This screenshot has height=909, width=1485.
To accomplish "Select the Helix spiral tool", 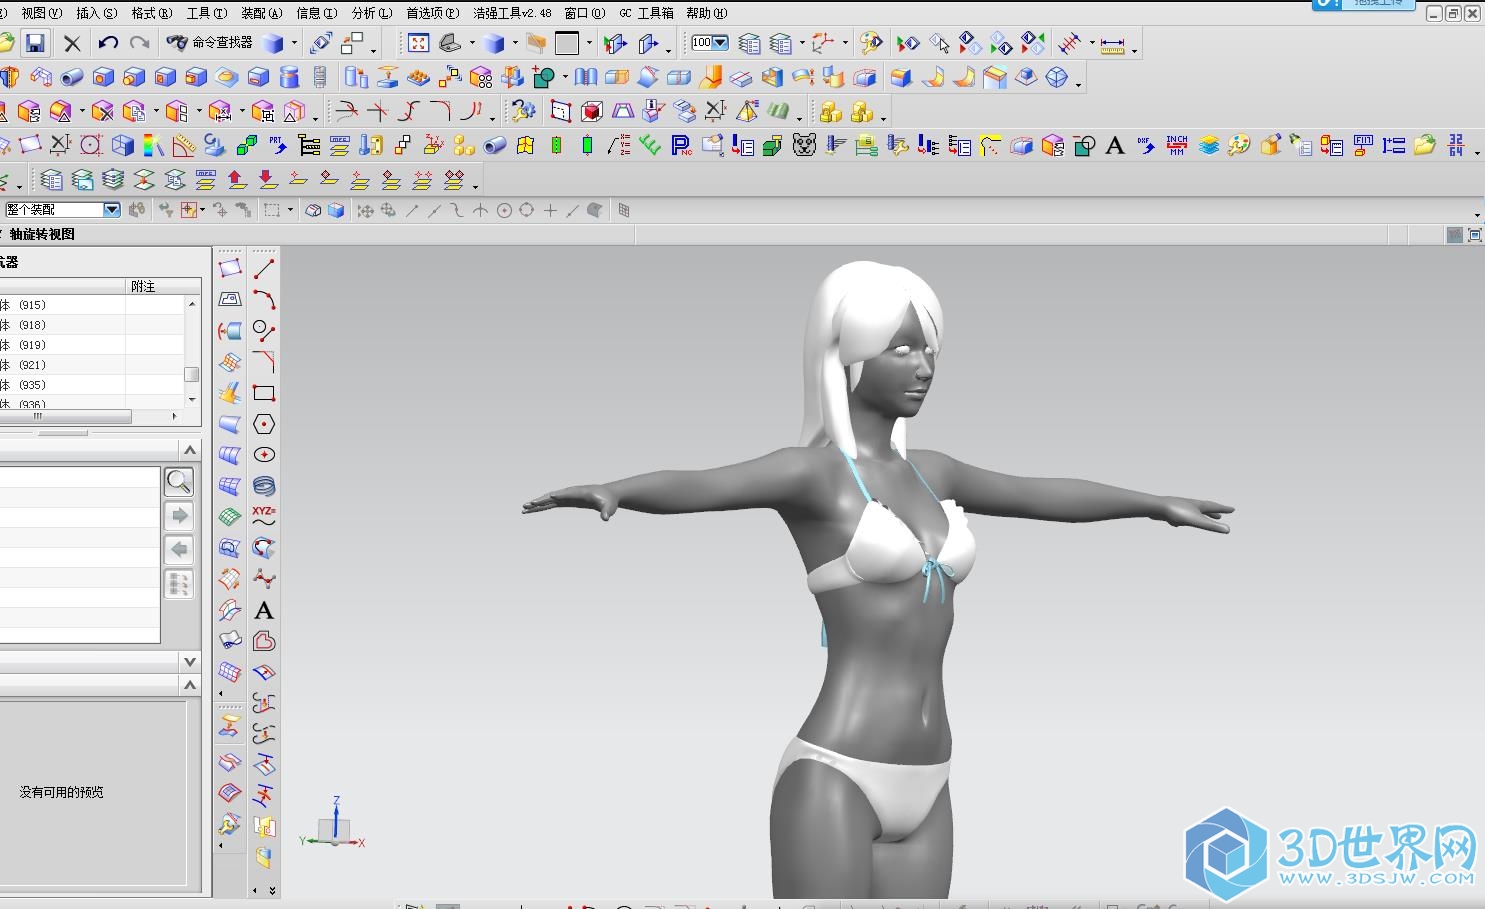I will coord(264,486).
